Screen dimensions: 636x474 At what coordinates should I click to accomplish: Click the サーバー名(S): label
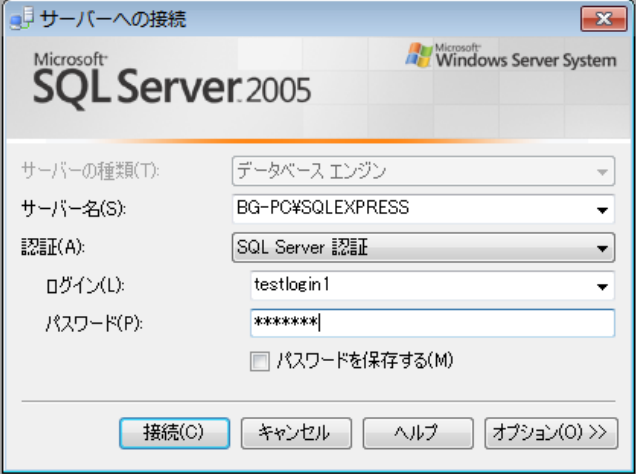(x=73, y=209)
